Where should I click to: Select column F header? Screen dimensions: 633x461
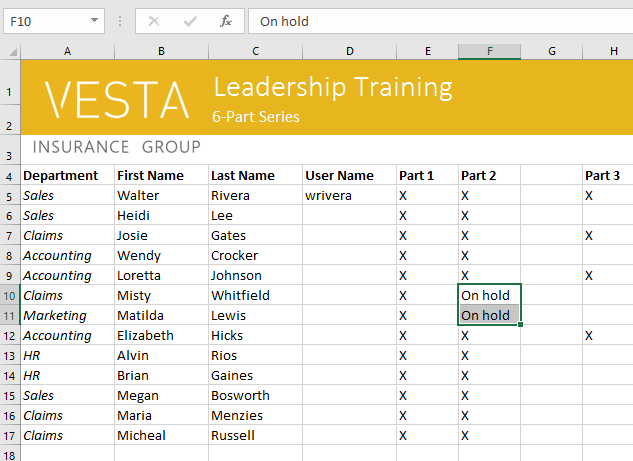[x=489, y=51]
